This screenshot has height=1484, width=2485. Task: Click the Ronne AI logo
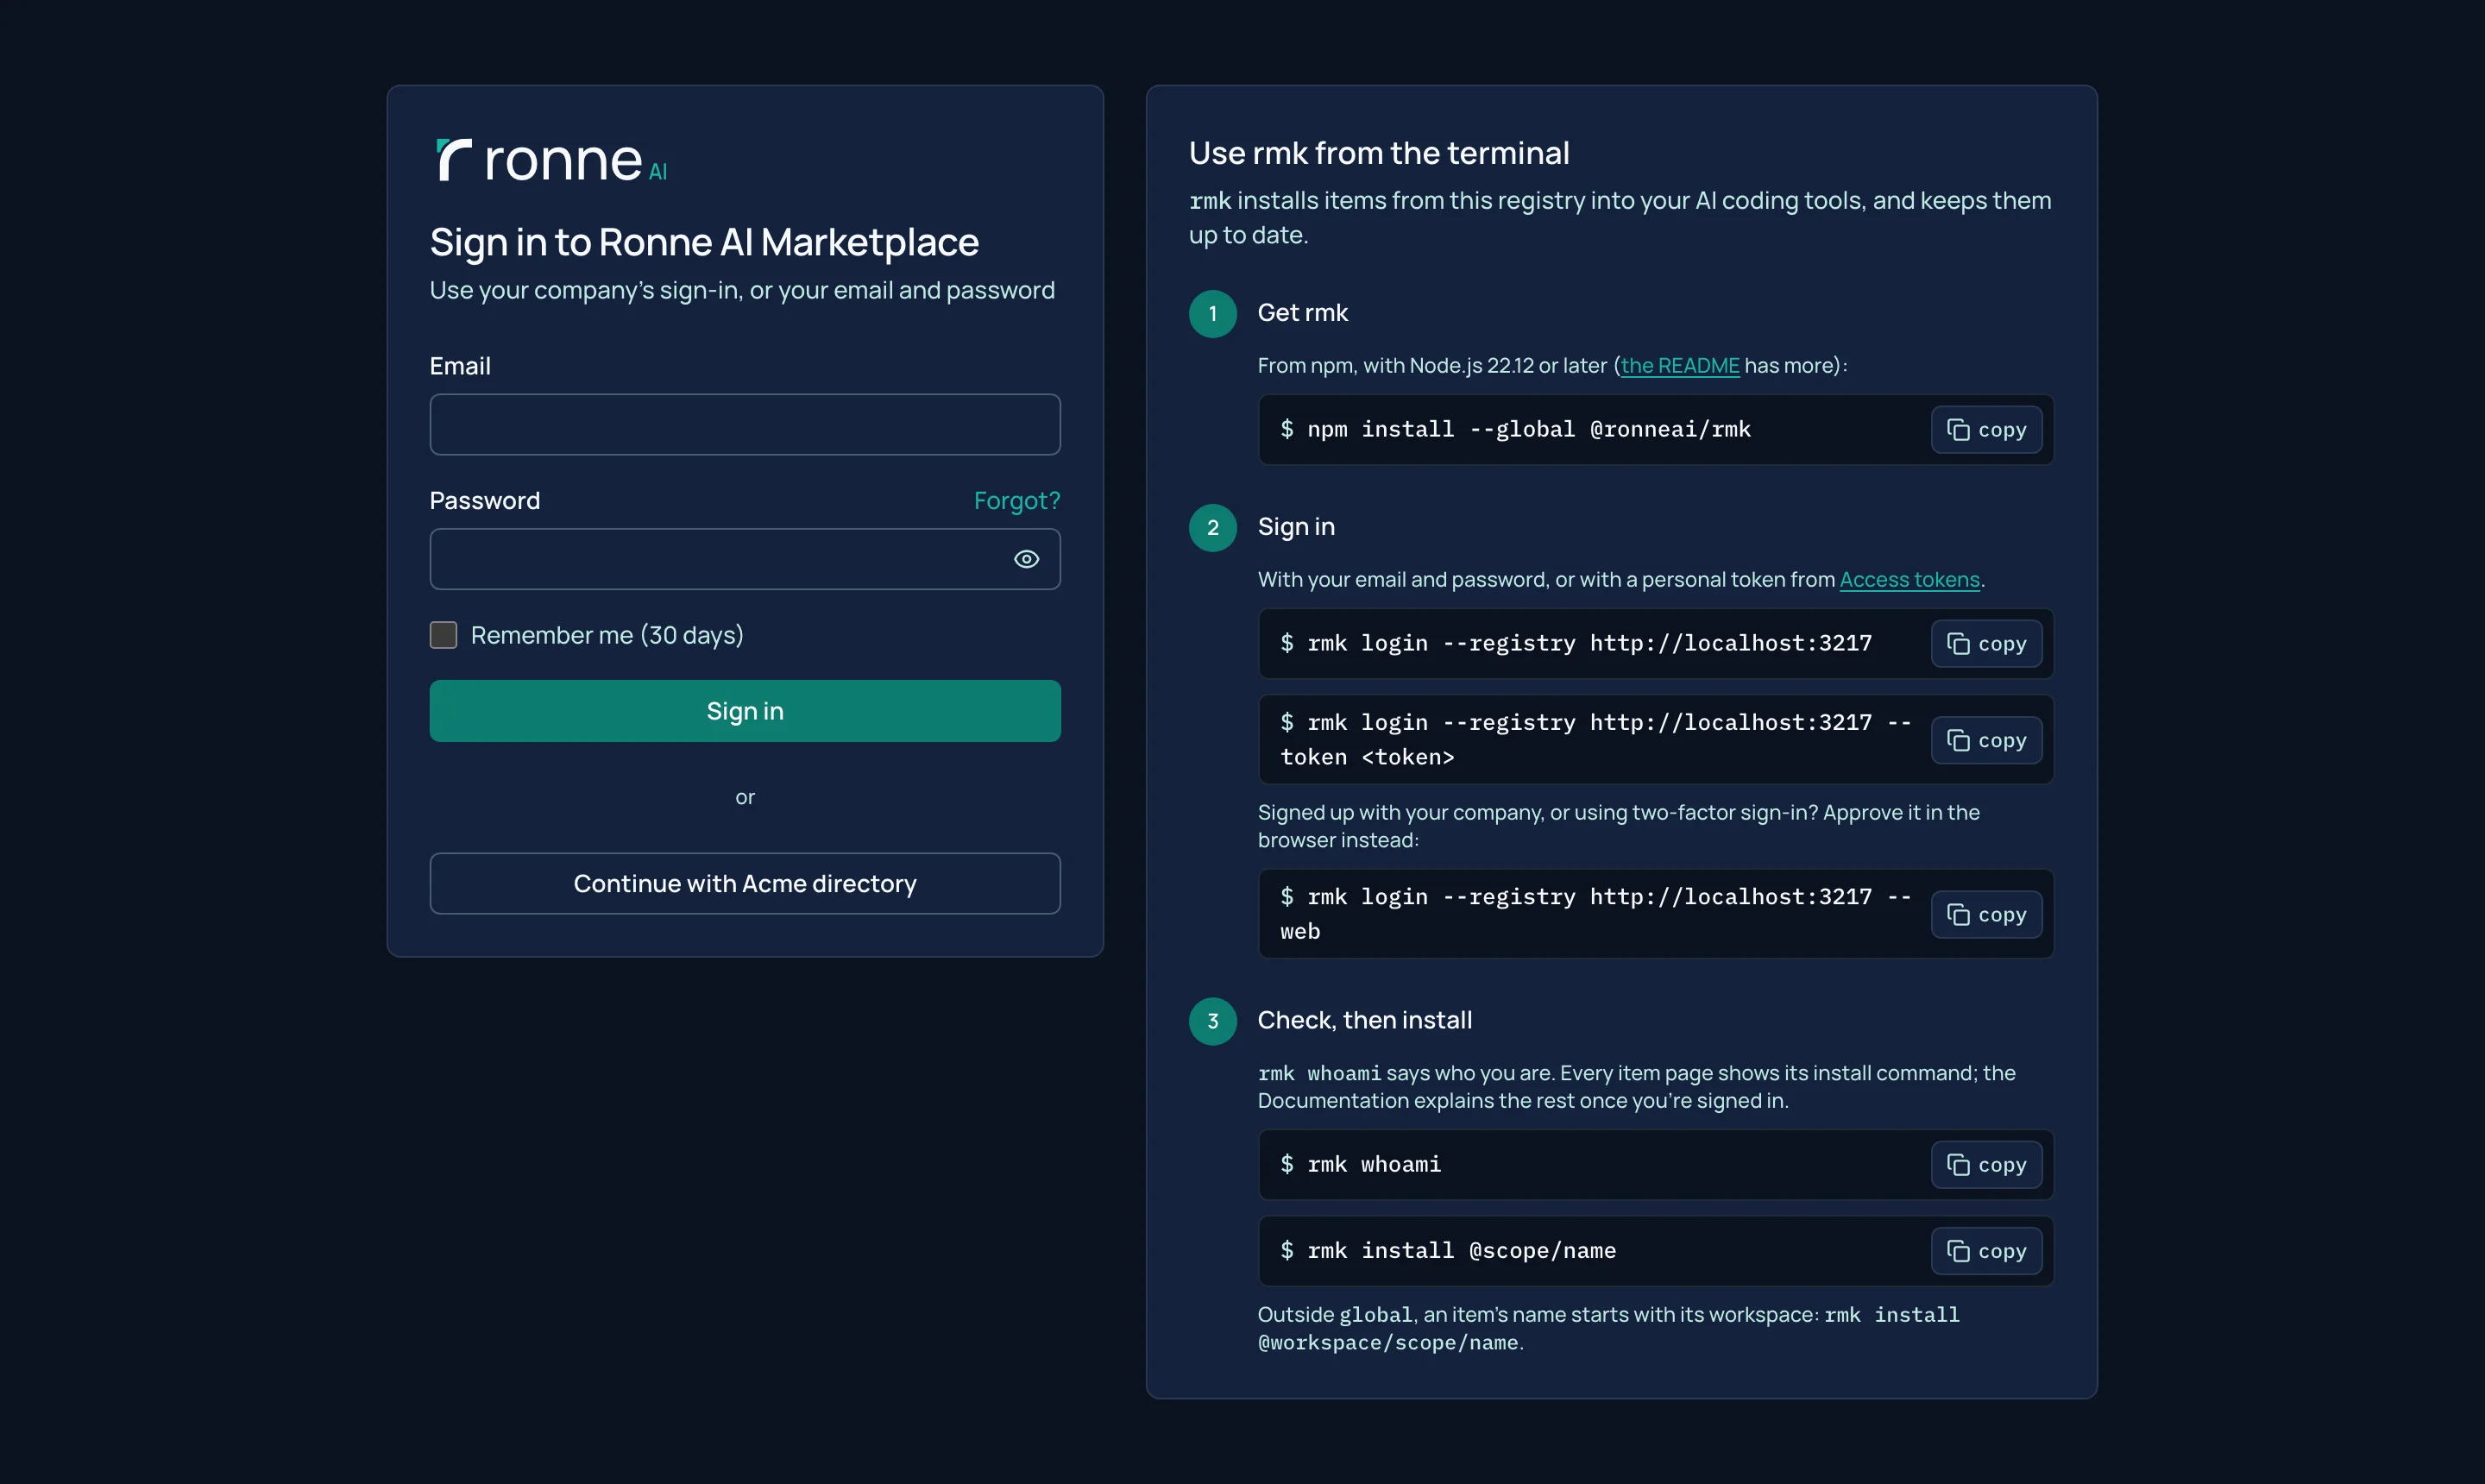(x=551, y=160)
